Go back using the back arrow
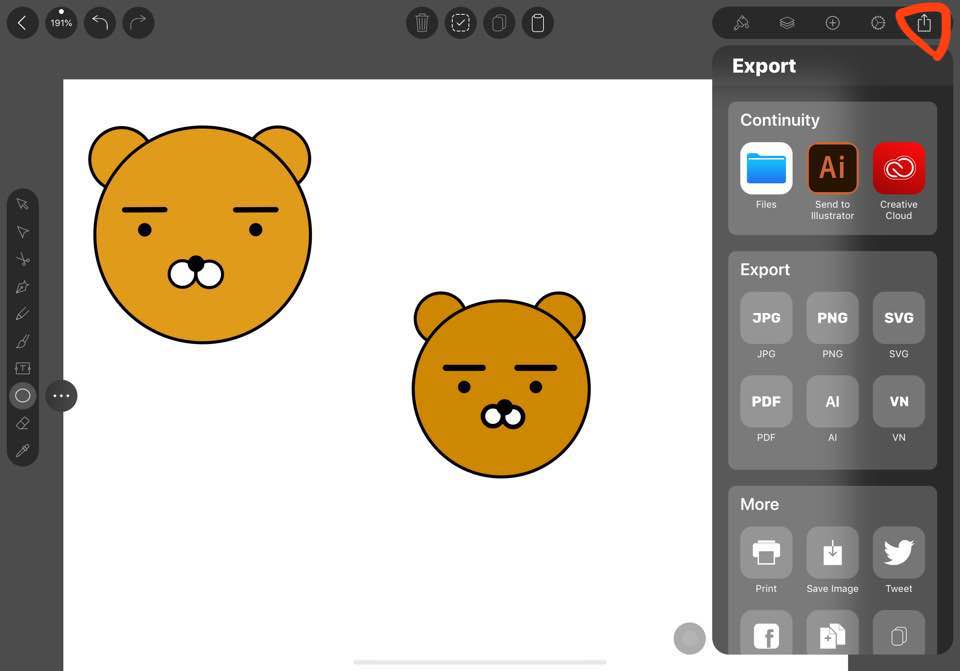 (23, 23)
